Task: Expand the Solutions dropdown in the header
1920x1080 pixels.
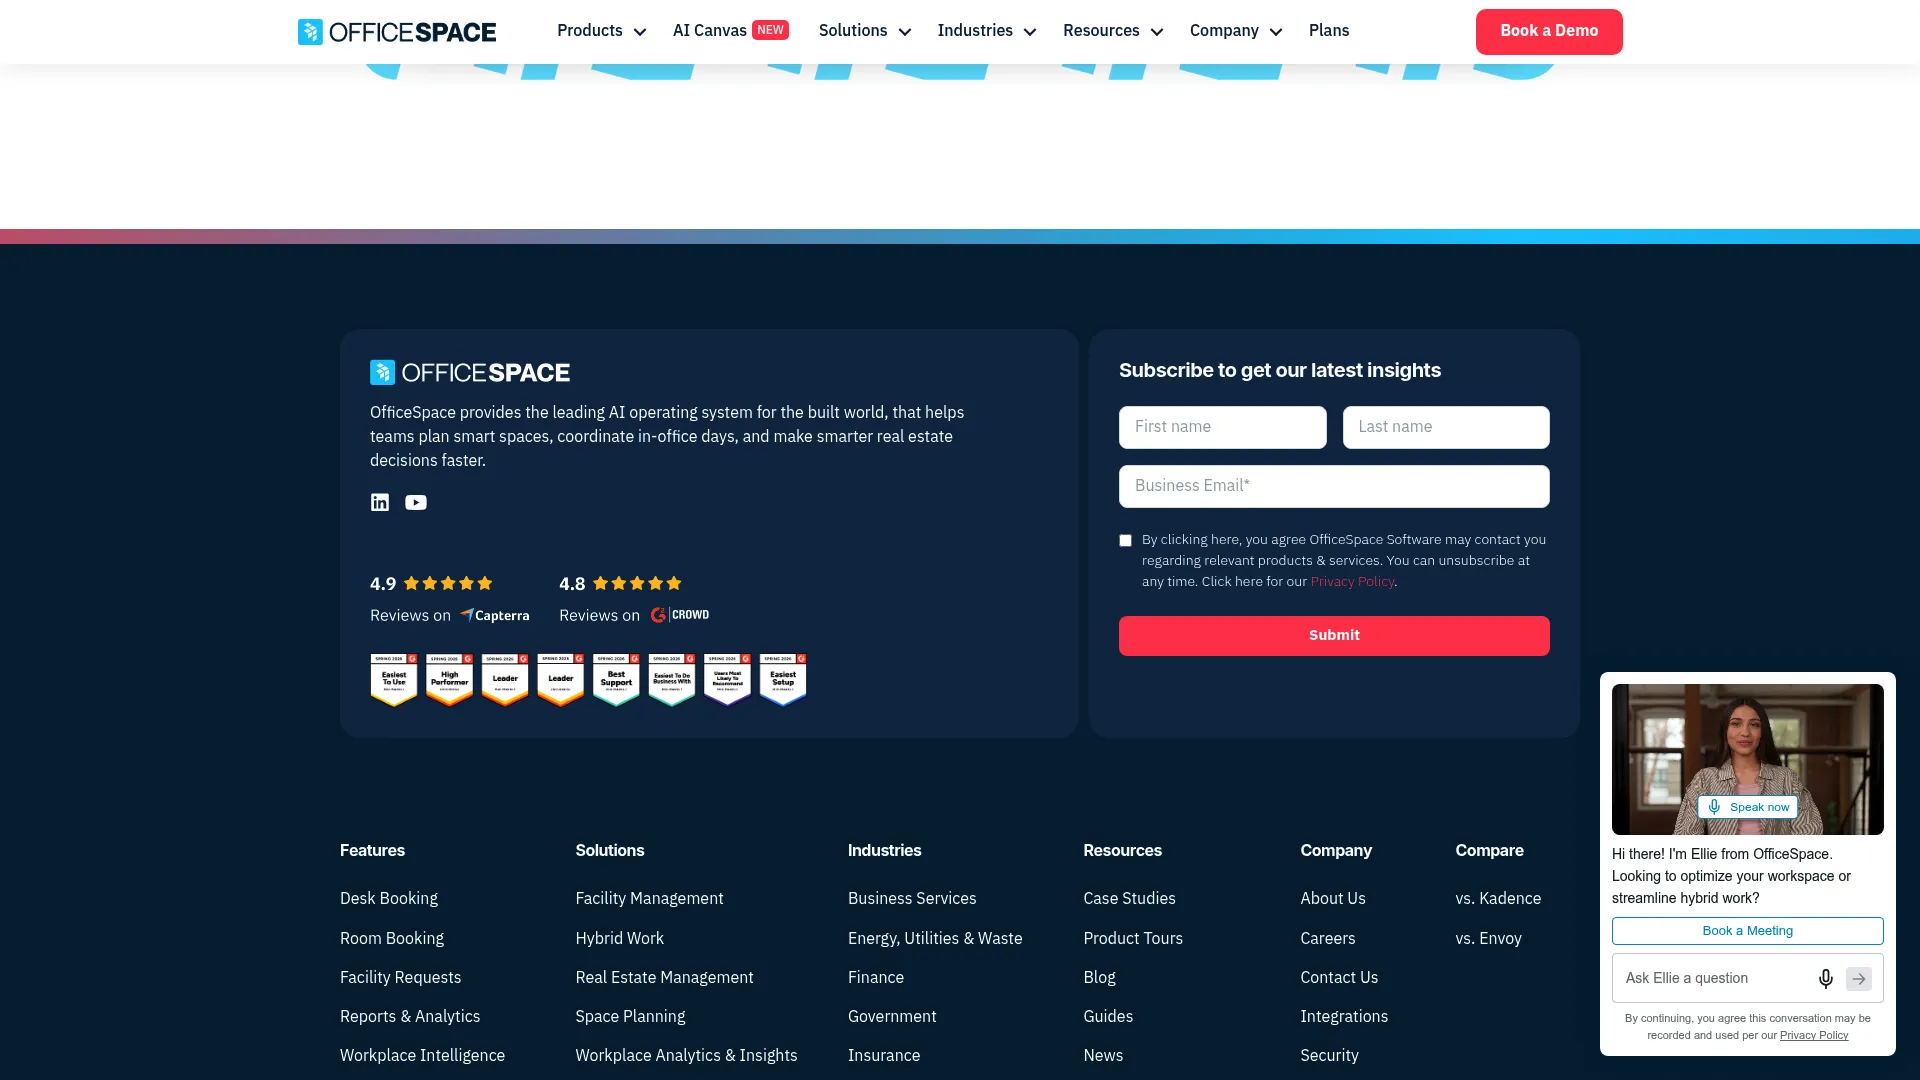Action: click(x=865, y=31)
